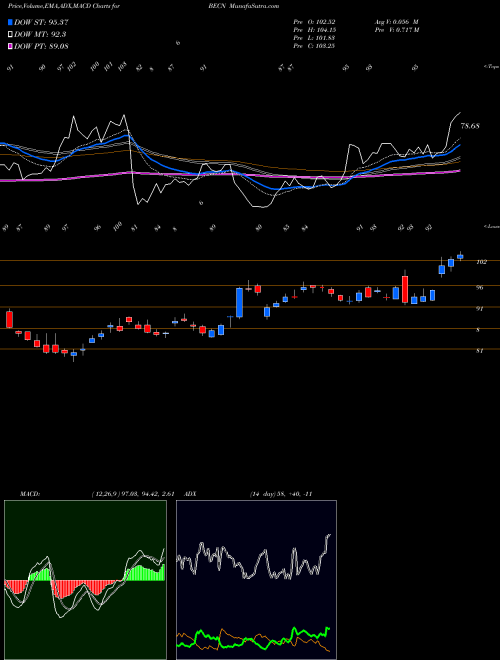The height and width of the screenshot is (660, 500).
Task: Click the blue DOW ST legend swatch
Action: pos(10,22)
